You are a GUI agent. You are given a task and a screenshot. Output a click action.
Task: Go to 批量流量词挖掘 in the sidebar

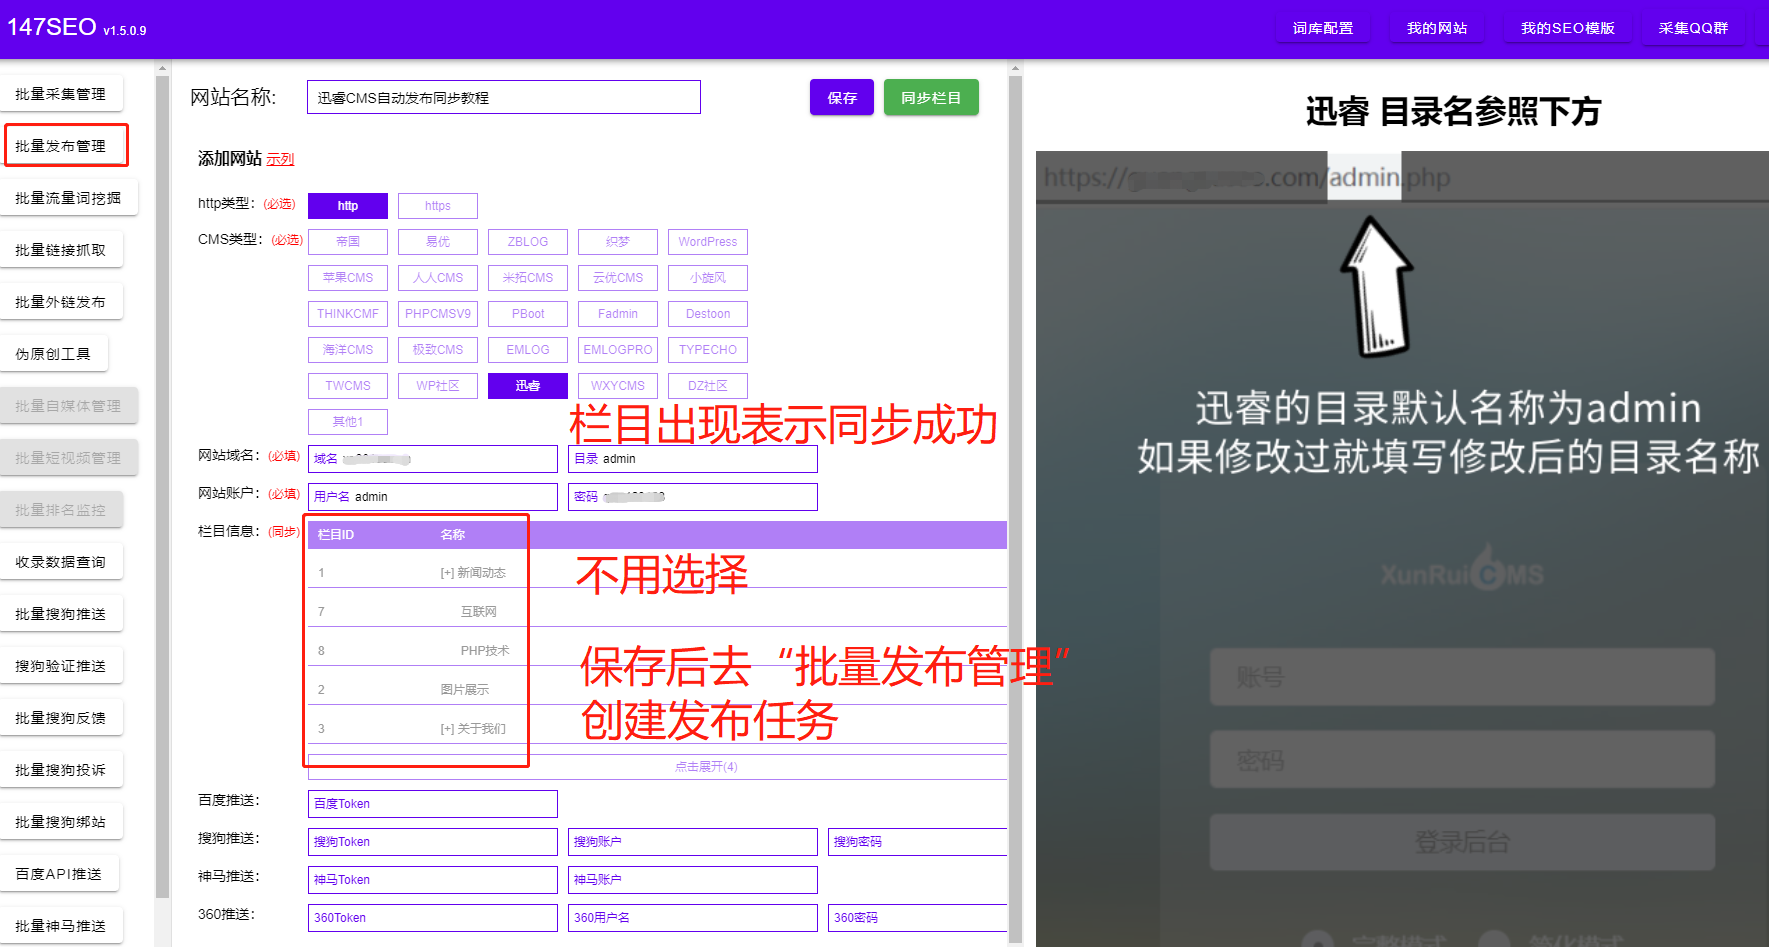click(x=68, y=198)
